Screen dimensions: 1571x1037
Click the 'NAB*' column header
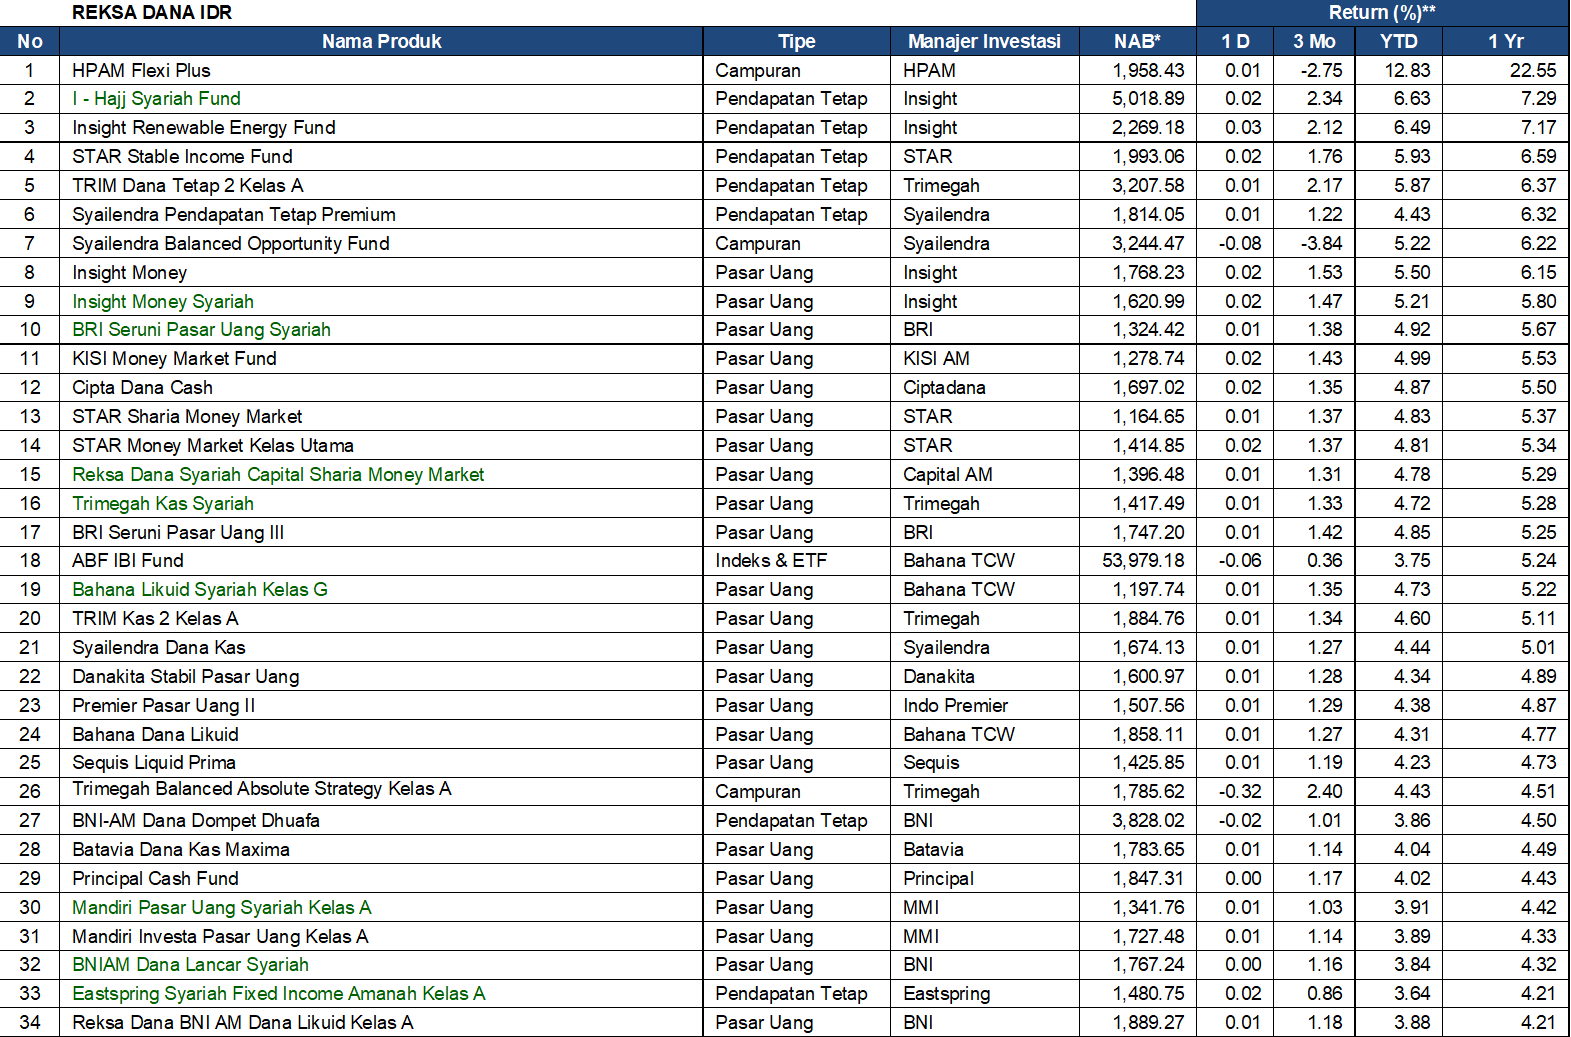click(1137, 41)
